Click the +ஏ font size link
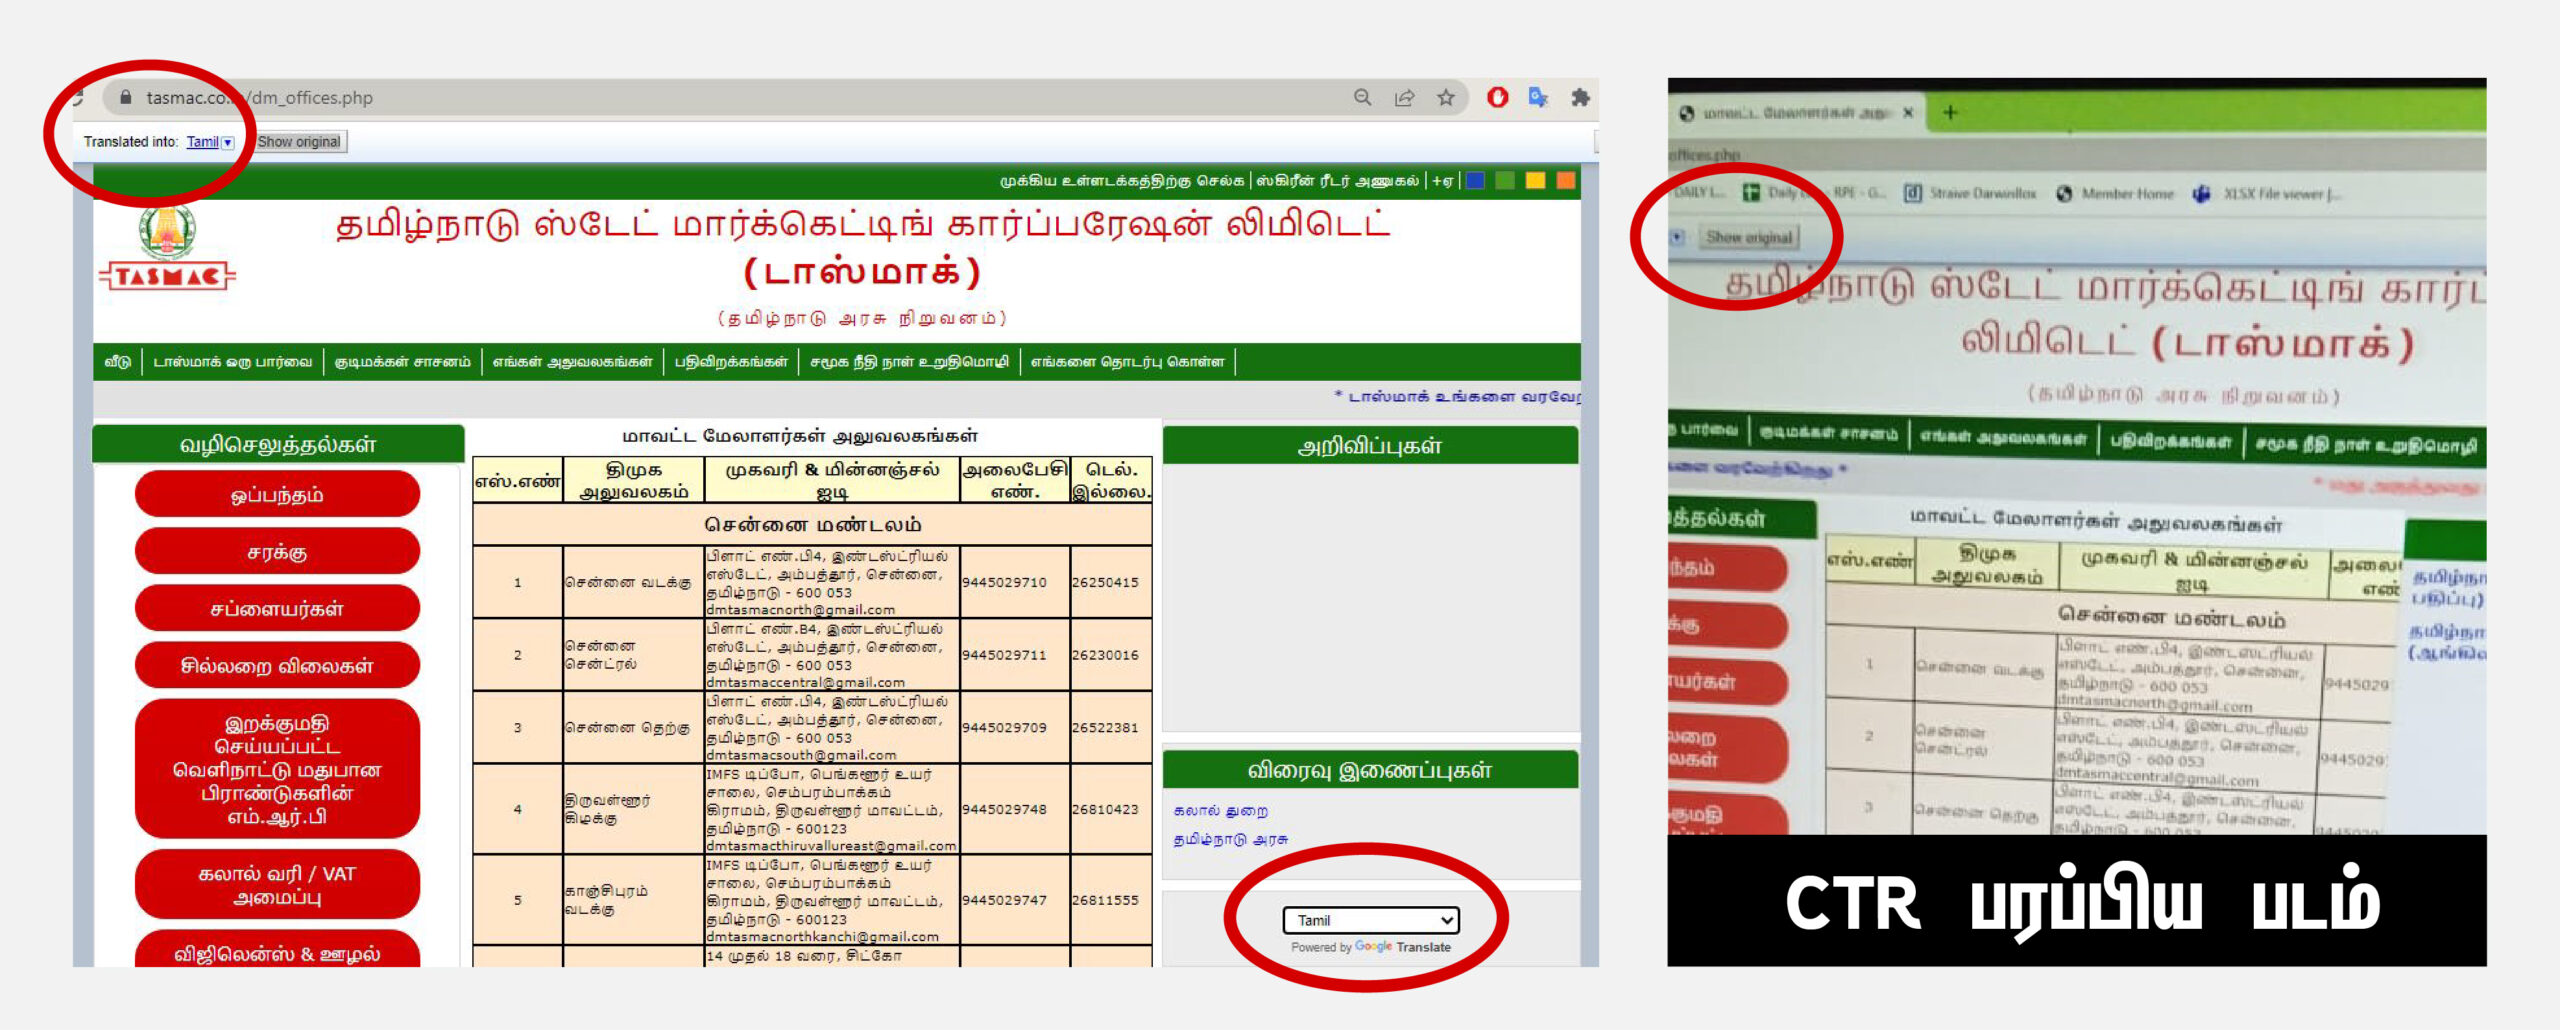2560x1030 pixels. 1442,181
